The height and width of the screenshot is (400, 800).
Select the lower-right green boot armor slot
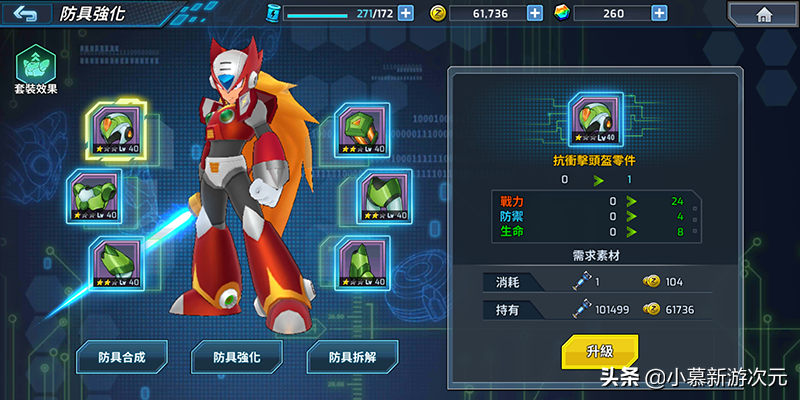(362, 263)
